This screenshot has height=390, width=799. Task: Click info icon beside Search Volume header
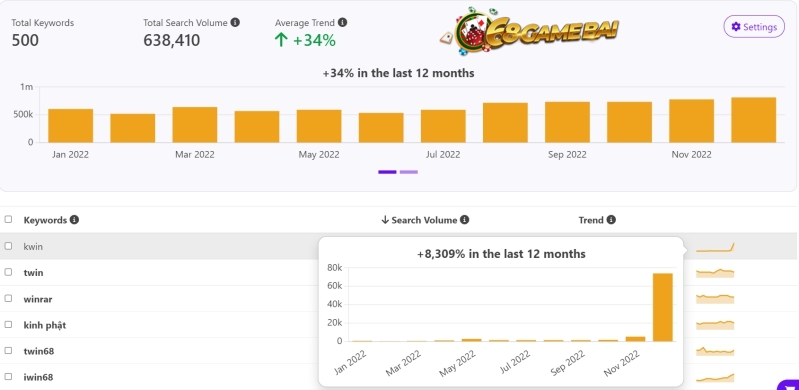464,220
